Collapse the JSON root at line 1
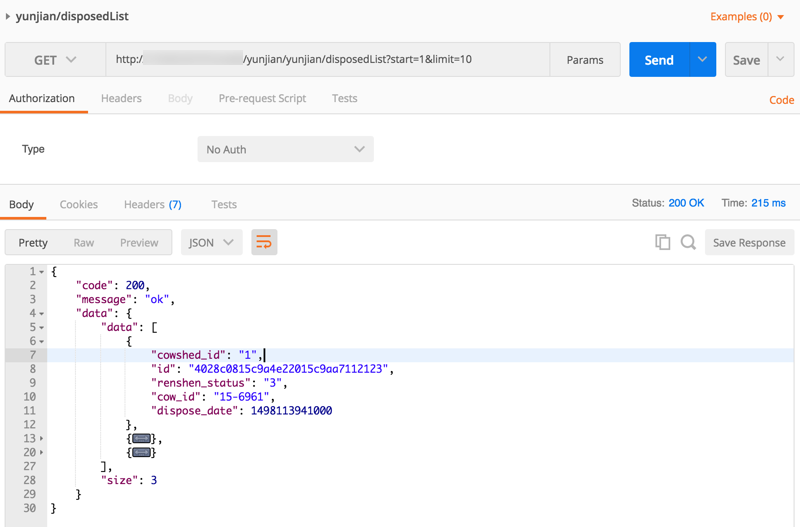The height and width of the screenshot is (527, 800). (x=41, y=272)
